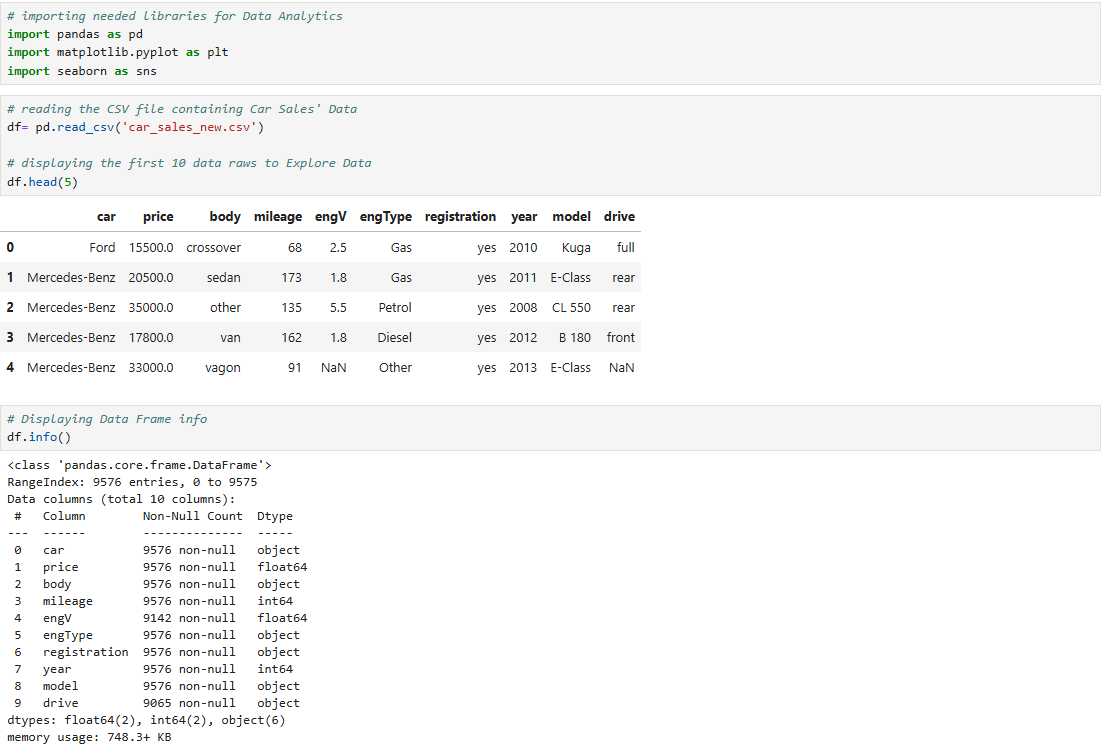Click the 'Data columns (total 10 columns)' line
The image size is (1101, 753).
click(x=121, y=499)
